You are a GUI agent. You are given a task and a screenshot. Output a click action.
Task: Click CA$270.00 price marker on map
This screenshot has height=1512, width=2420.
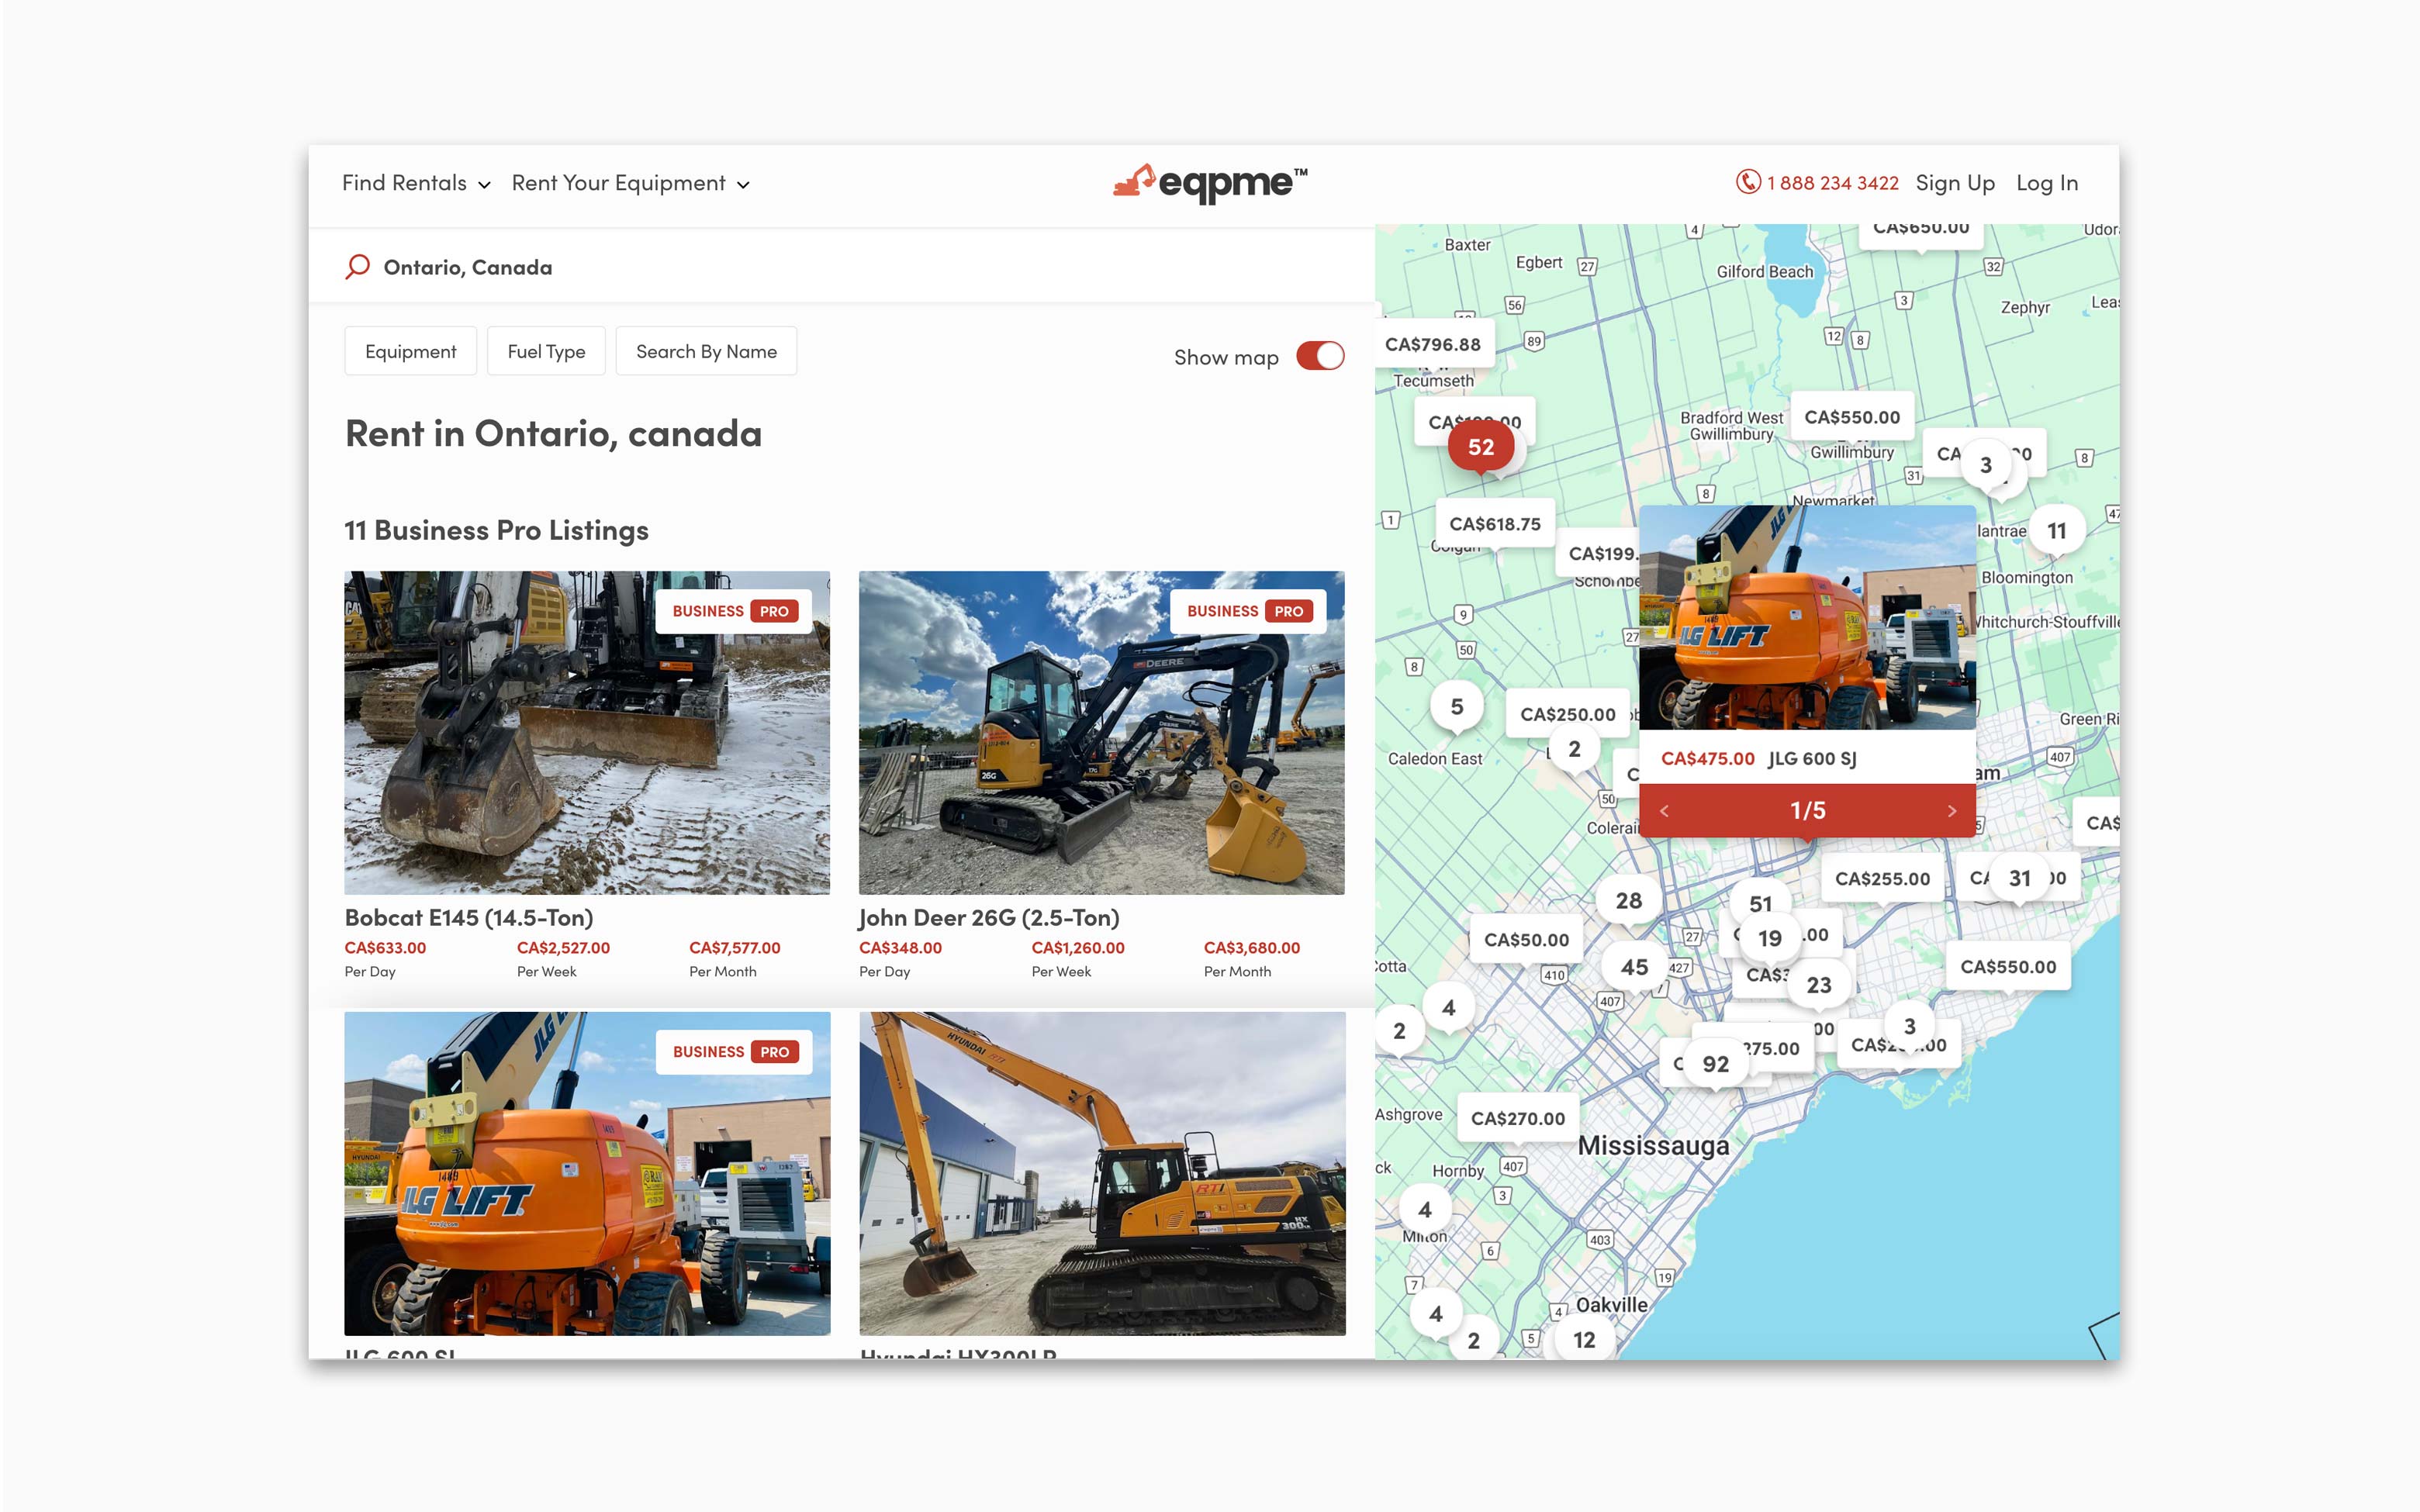pyautogui.click(x=1517, y=1118)
